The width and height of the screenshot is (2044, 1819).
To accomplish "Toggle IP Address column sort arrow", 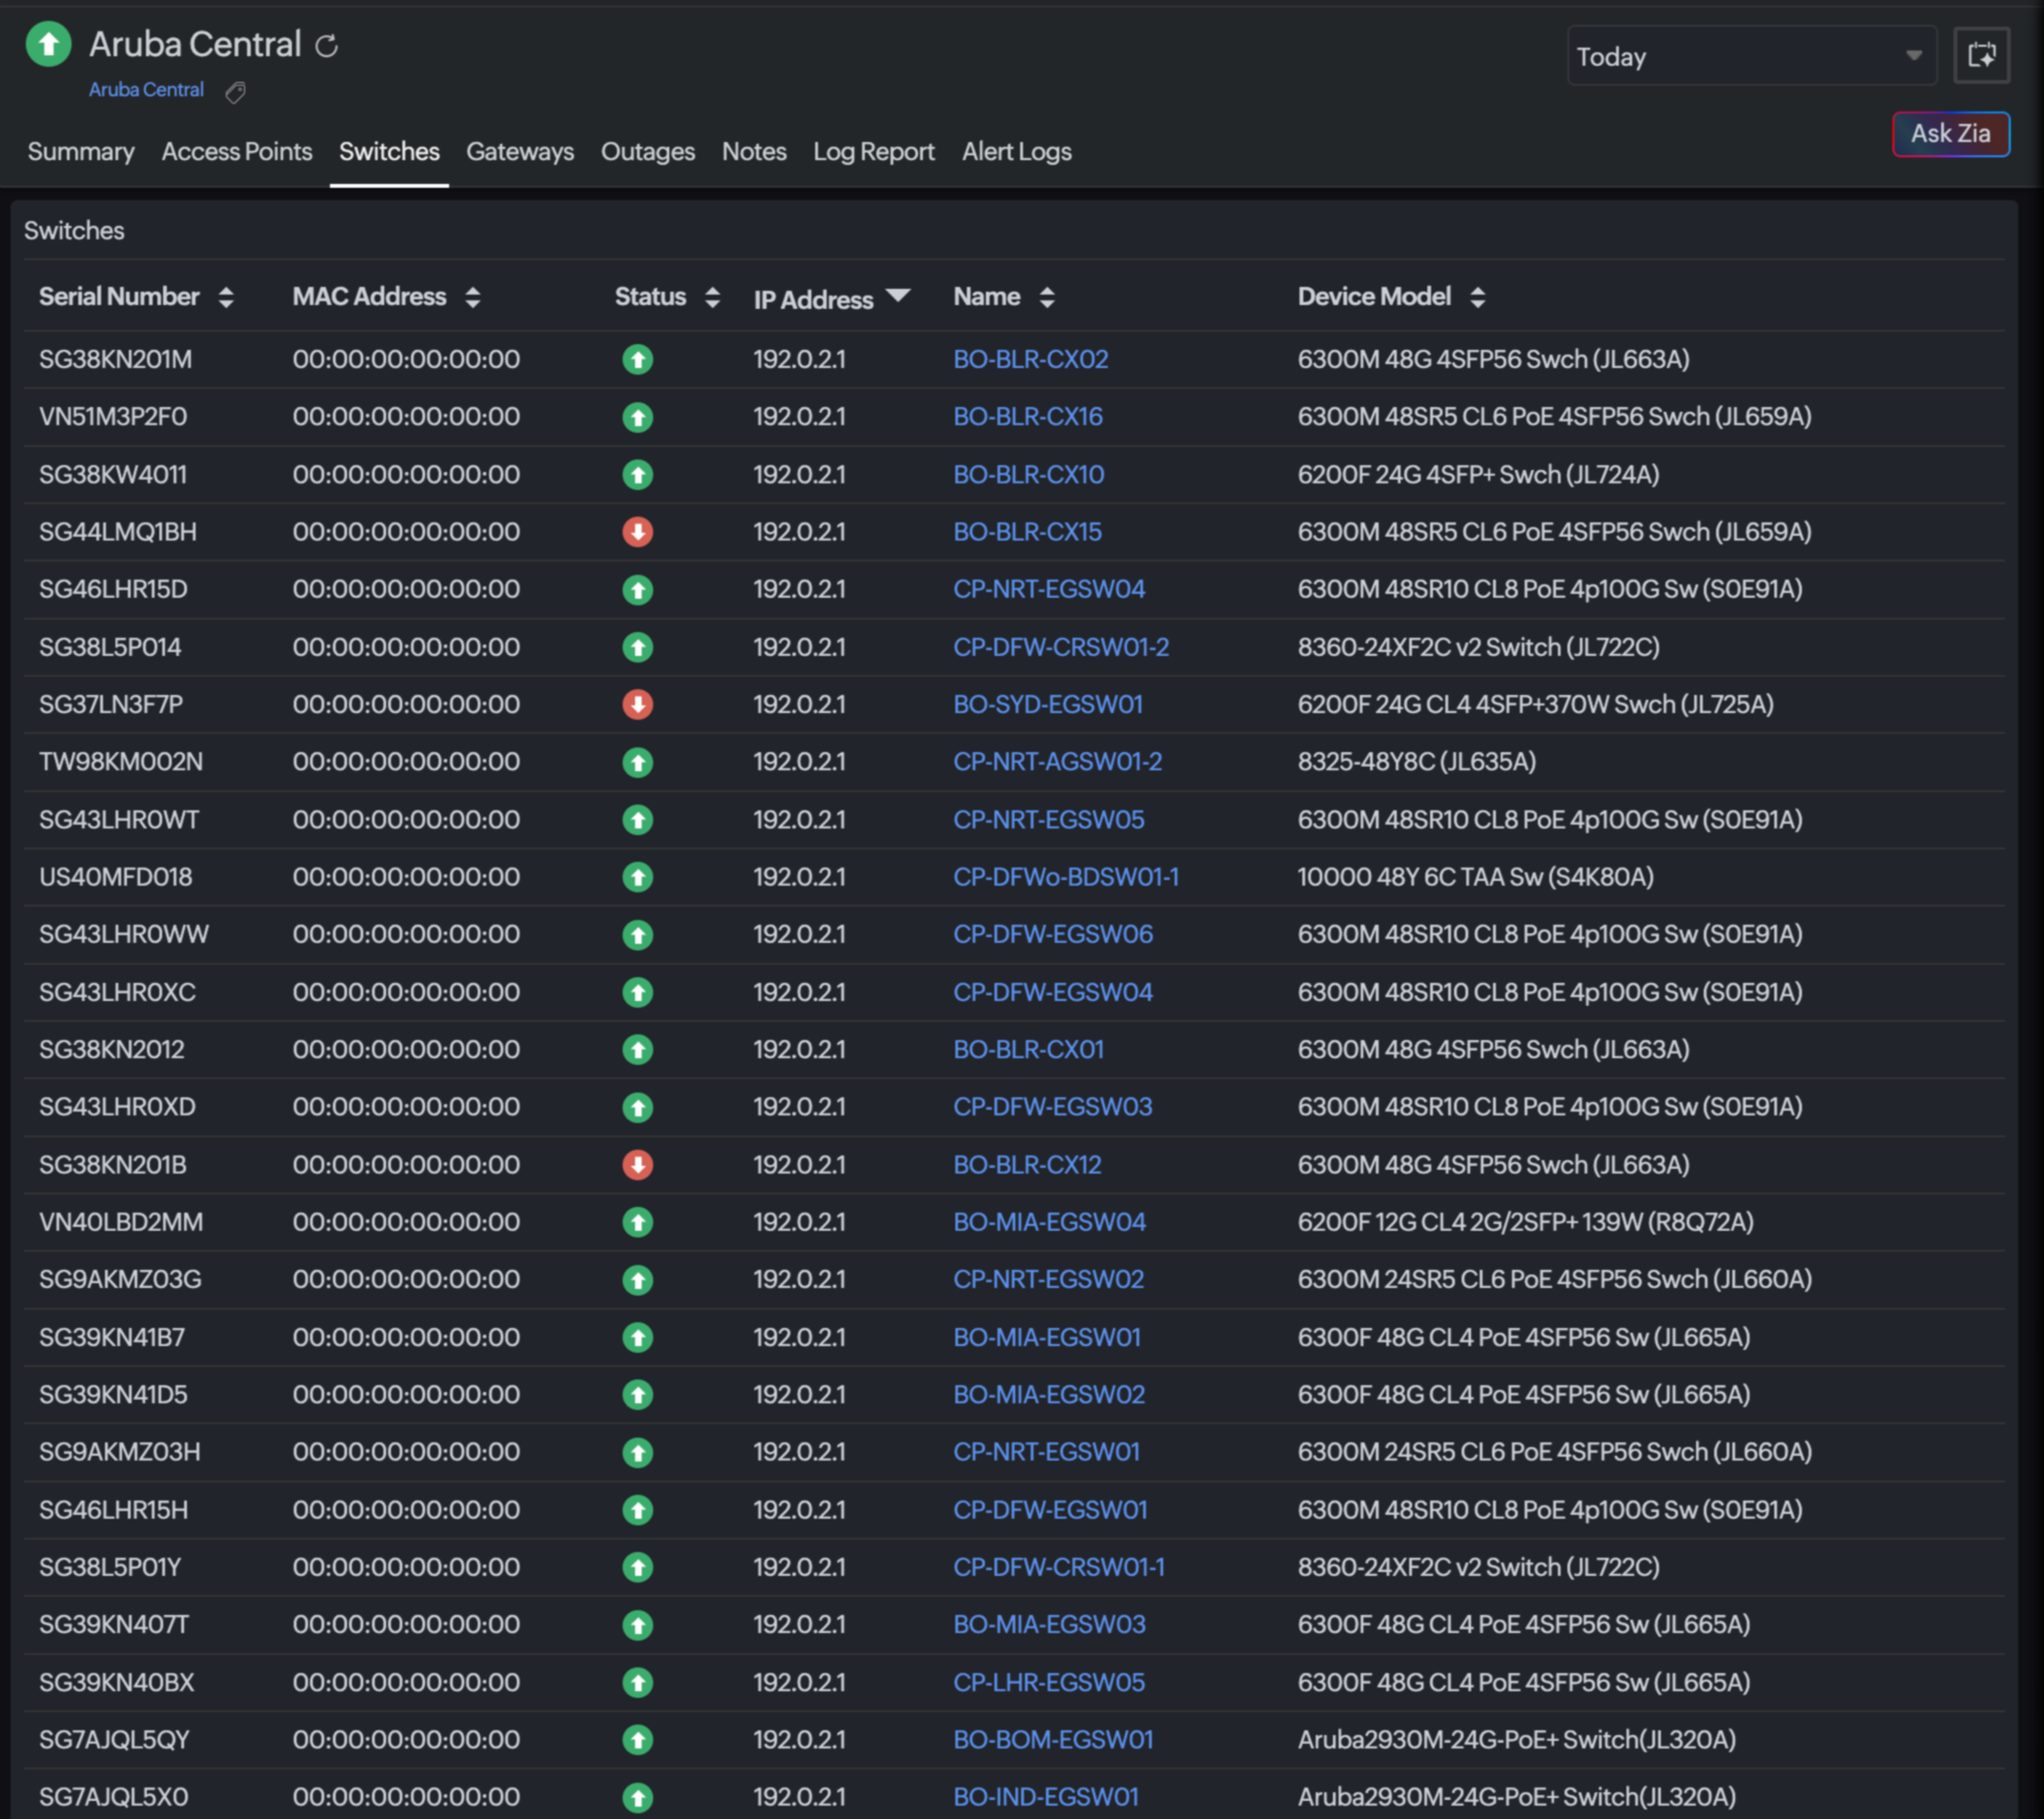I will tap(898, 296).
